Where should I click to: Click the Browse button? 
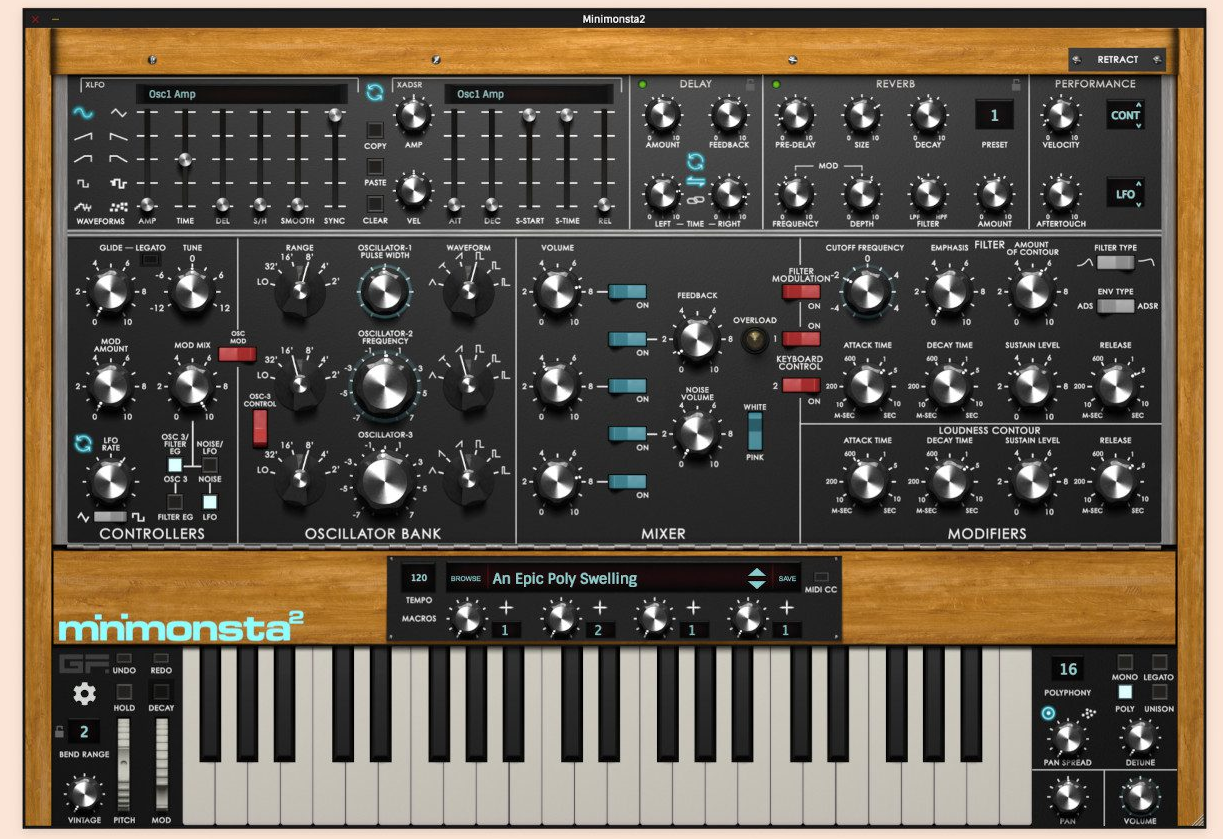(465, 578)
